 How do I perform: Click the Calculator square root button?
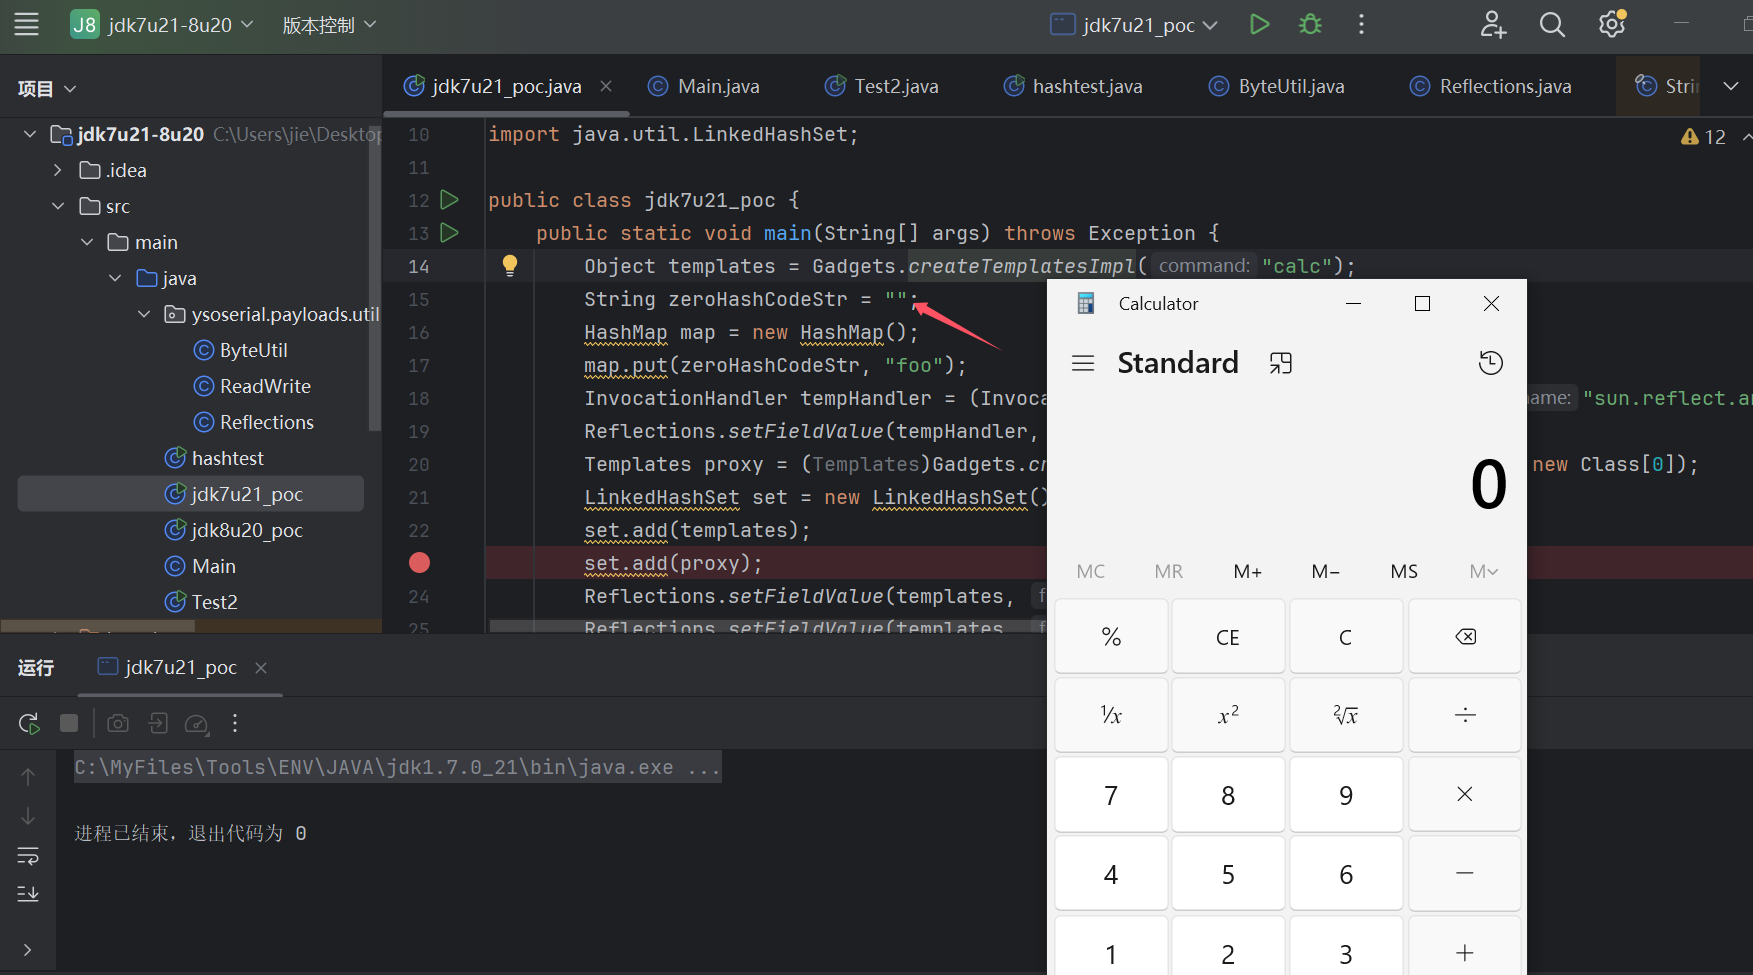1346,715
